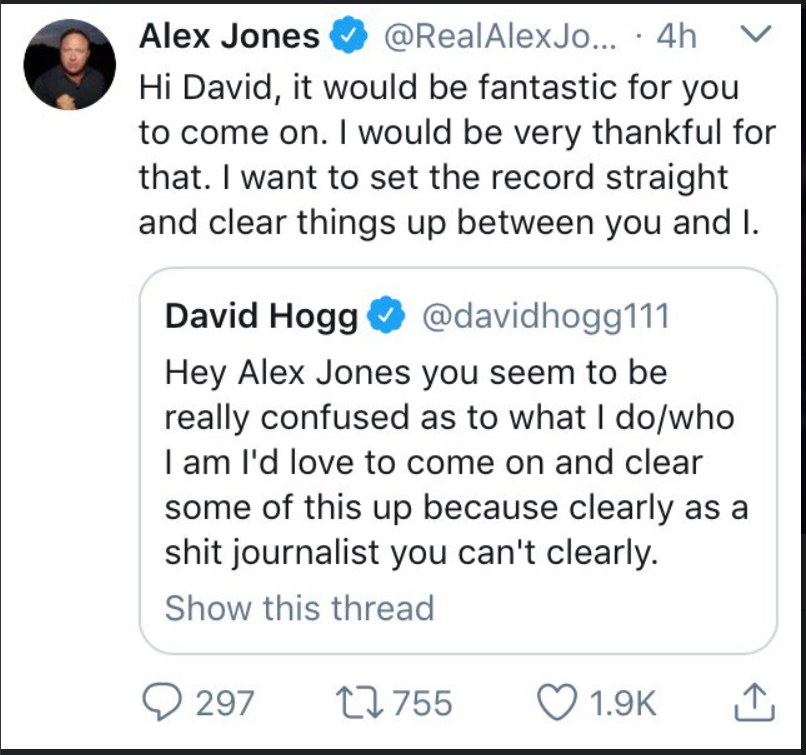Screen dimensions: 806x755
Task: Click the @davidhogg111 handle
Action: tap(546, 316)
